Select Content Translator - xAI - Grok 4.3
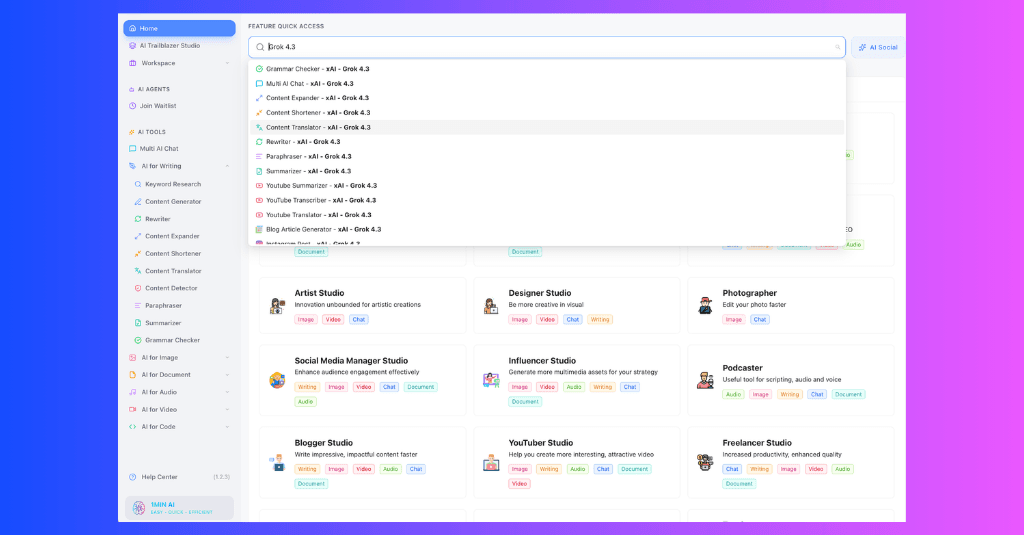Image resolution: width=1024 pixels, height=535 pixels. pyautogui.click(x=547, y=127)
